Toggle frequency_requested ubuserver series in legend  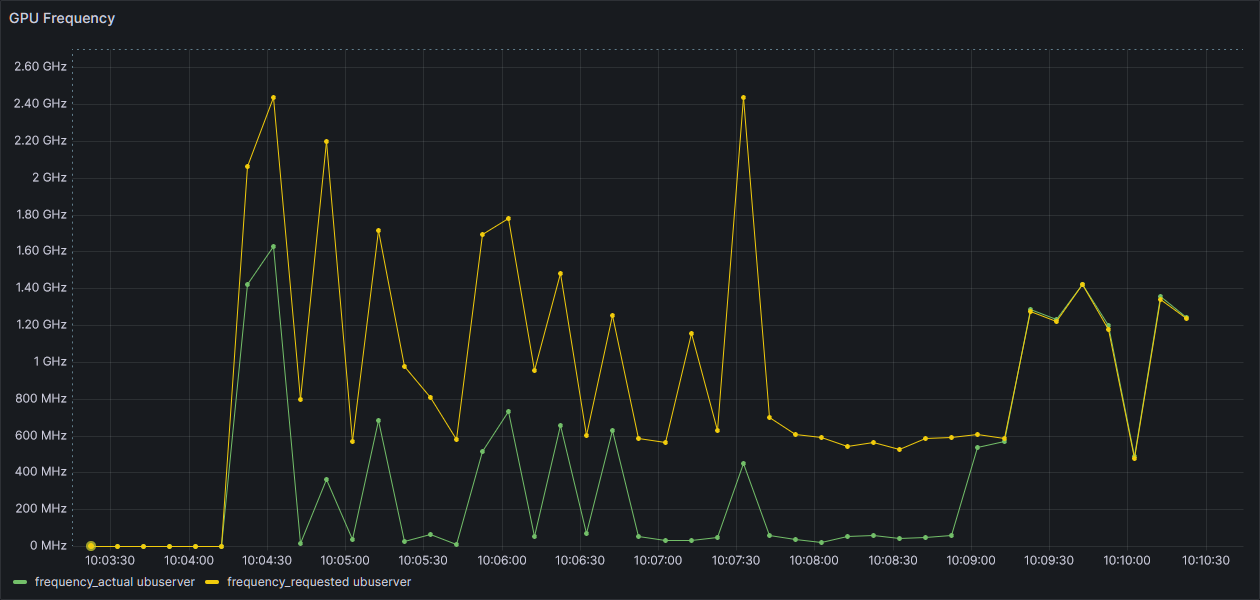(319, 581)
